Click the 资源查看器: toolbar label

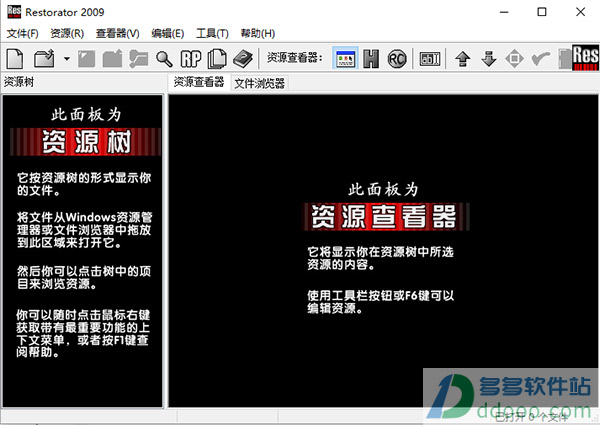pyautogui.click(x=295, y=58)
